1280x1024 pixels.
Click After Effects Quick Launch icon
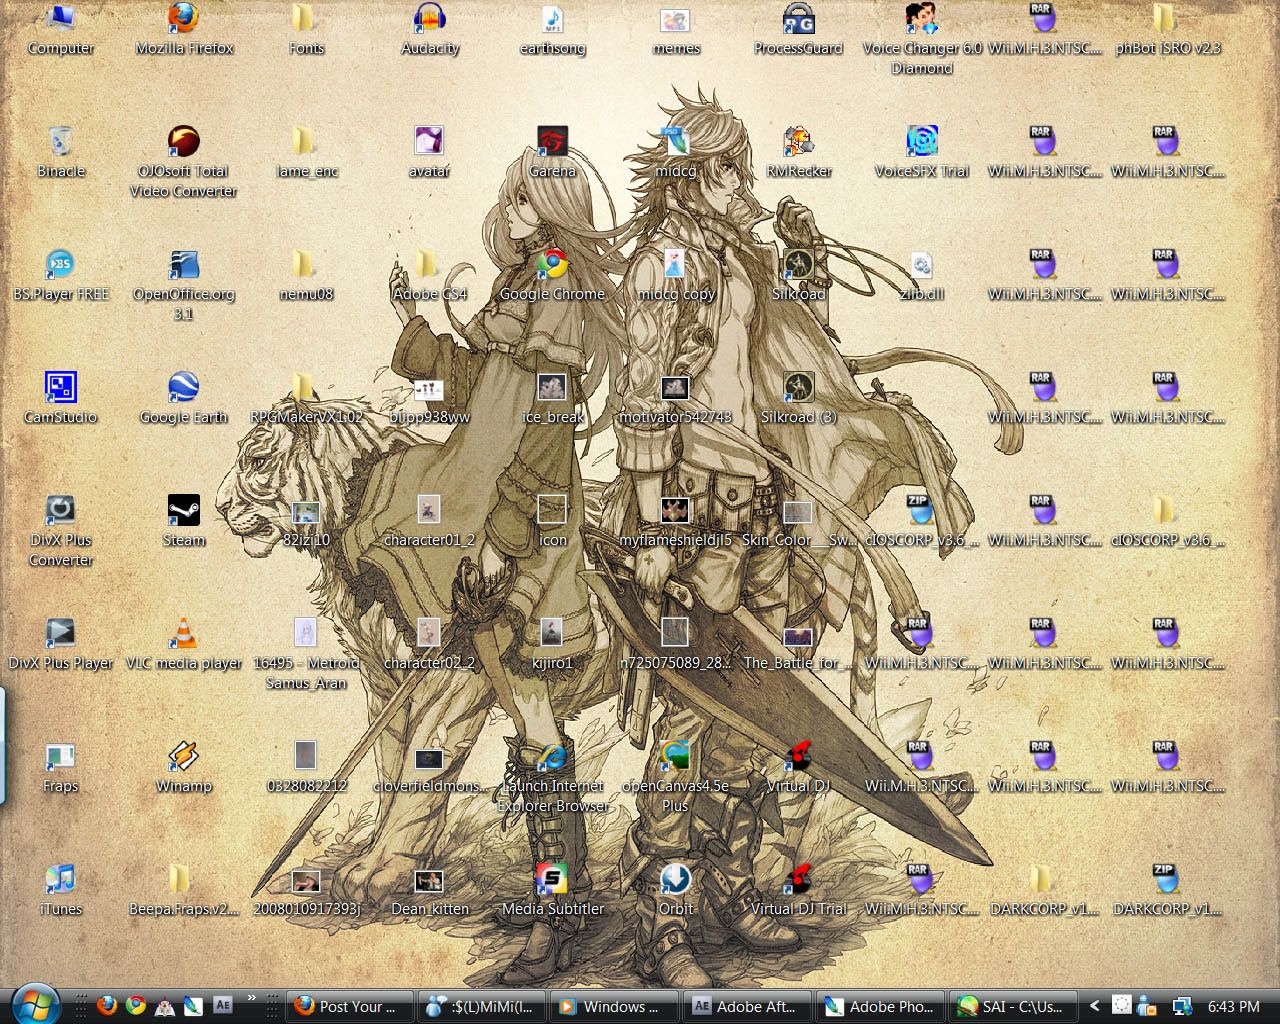point(222,1005)
